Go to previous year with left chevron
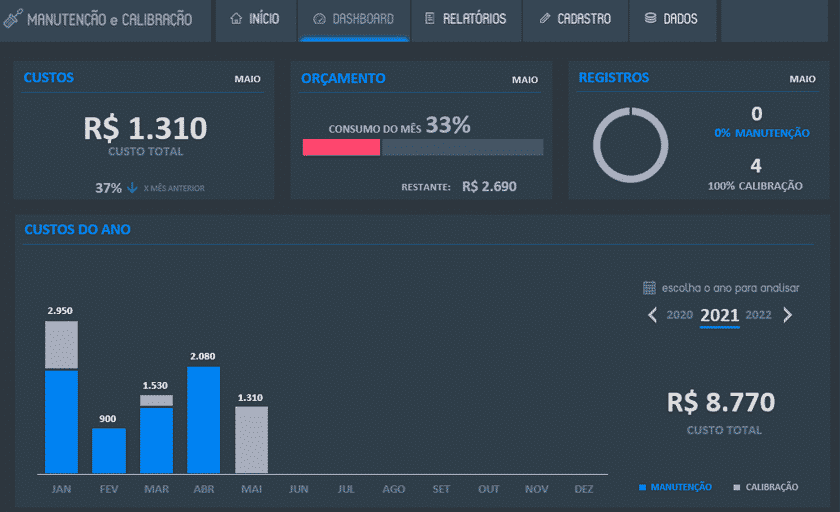 652,315
